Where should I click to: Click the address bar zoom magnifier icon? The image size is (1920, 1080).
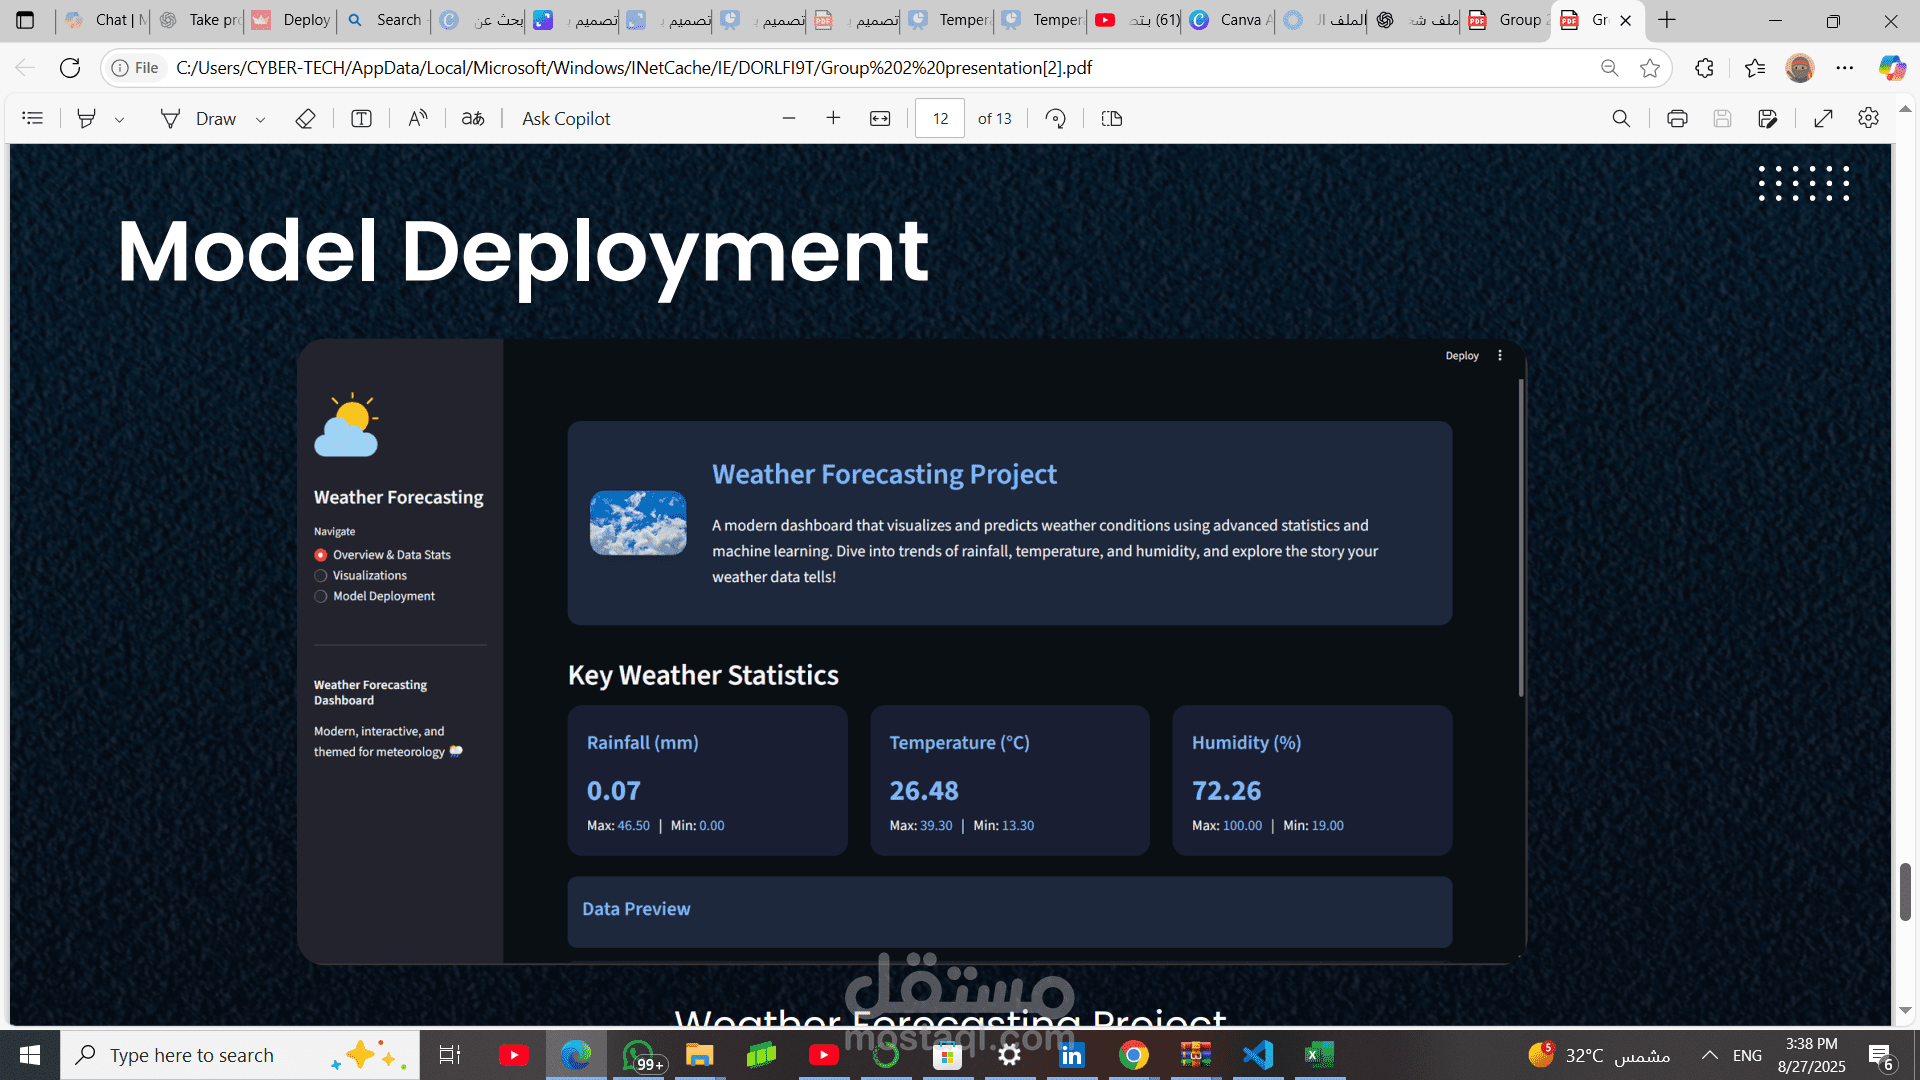tap(1609, 68)
